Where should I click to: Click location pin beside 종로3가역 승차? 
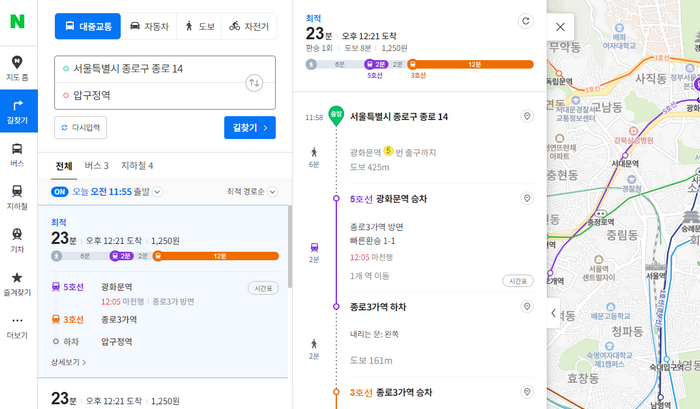click(x=527, y=392)
